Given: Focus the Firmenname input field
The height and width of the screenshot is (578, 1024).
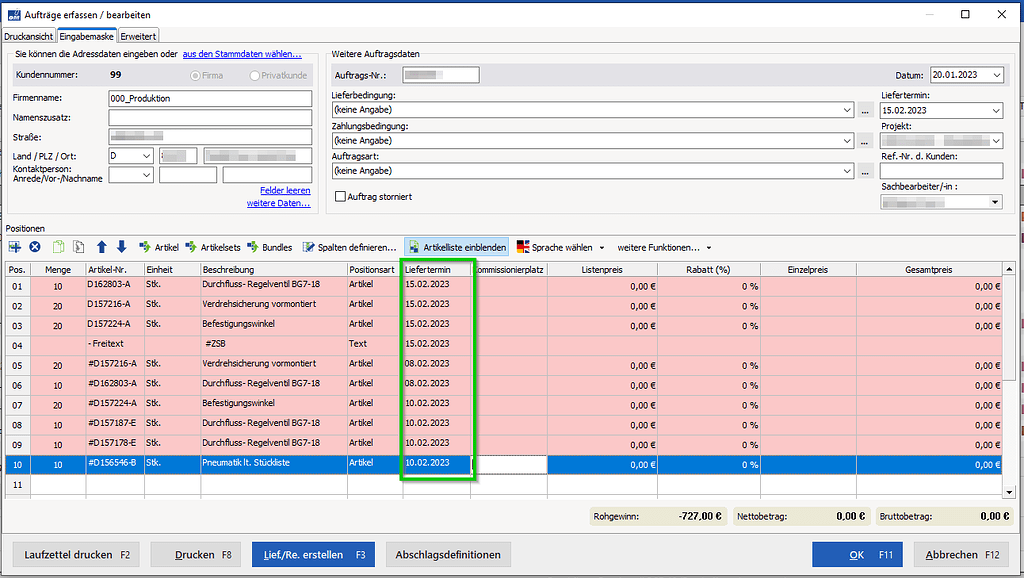Looking at the screenshot, I should (210, 99).
